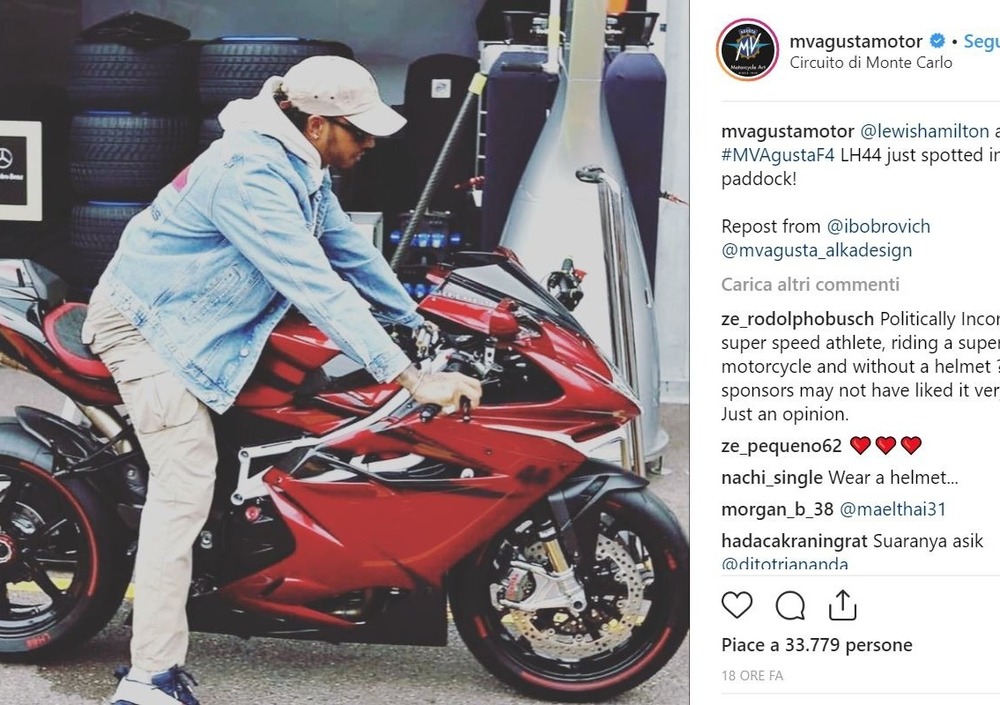Screen dimensions: 1000x705
Task: Open the Circuito di Monte Carlo location
Action: (871, 63)
